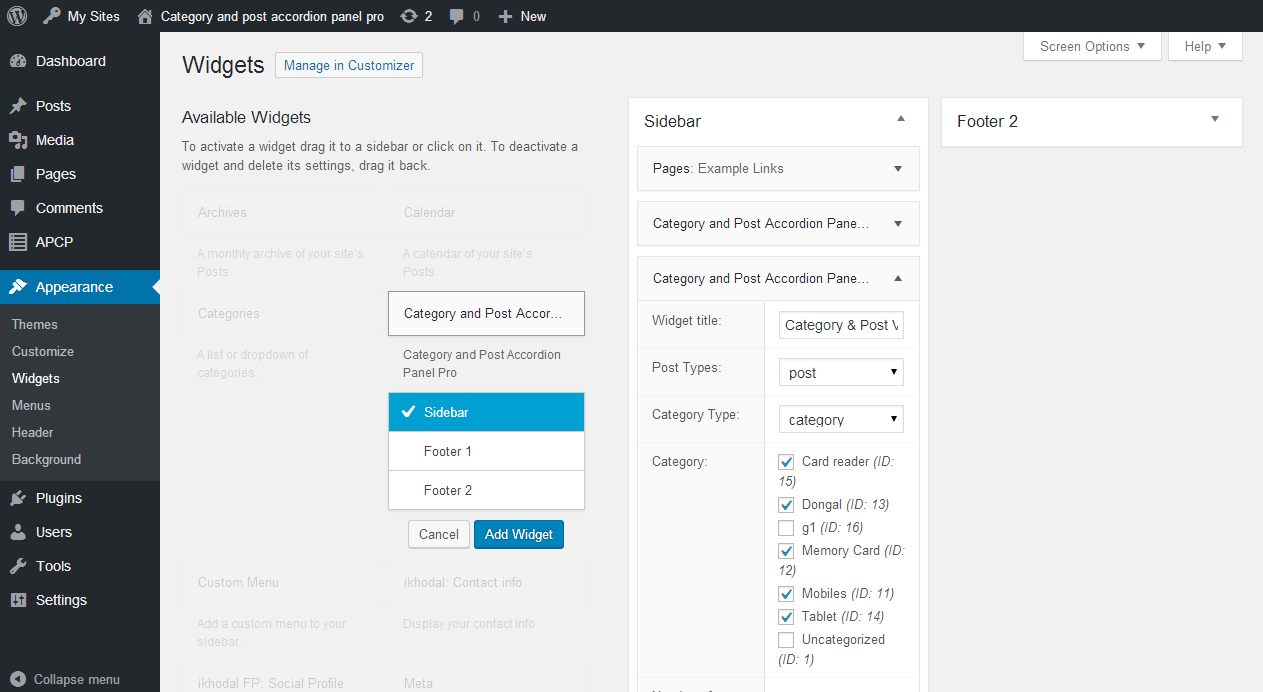The height and width of the screenshot is (692, 1263).
Task: Open the Widgets submenu link
Action: coord(36,378)
